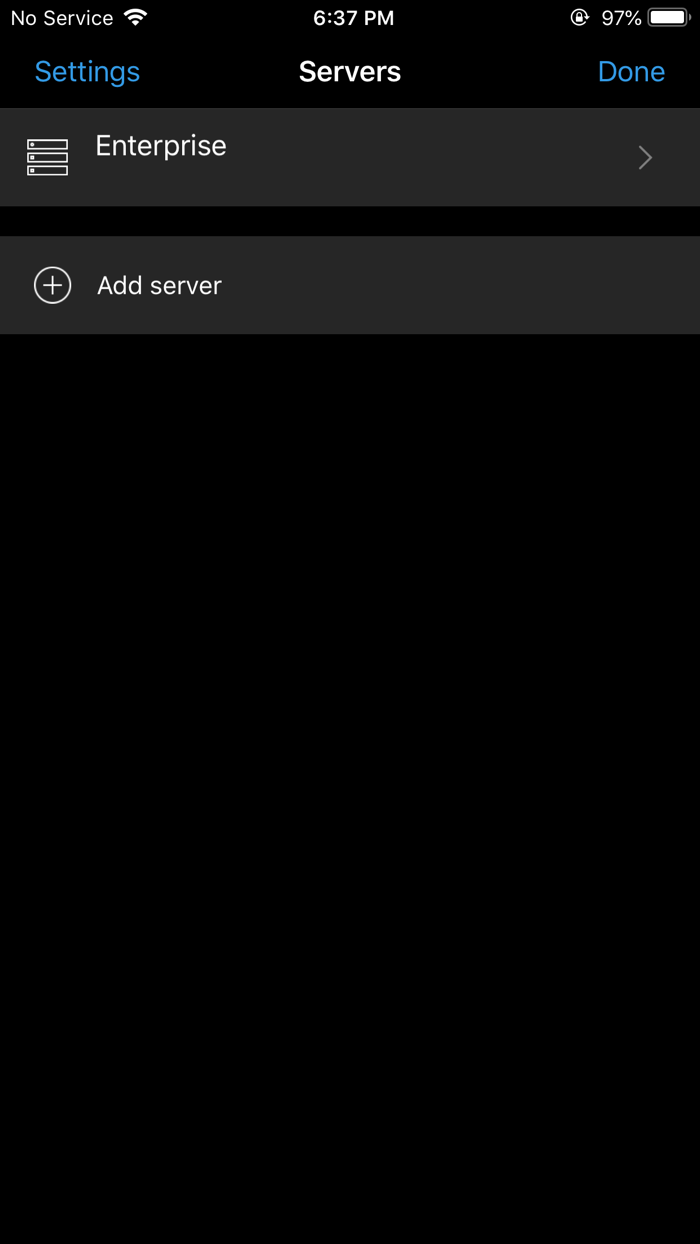
Task: Tap the 6:37 PM clock in status bar
Action: (353, 18)
